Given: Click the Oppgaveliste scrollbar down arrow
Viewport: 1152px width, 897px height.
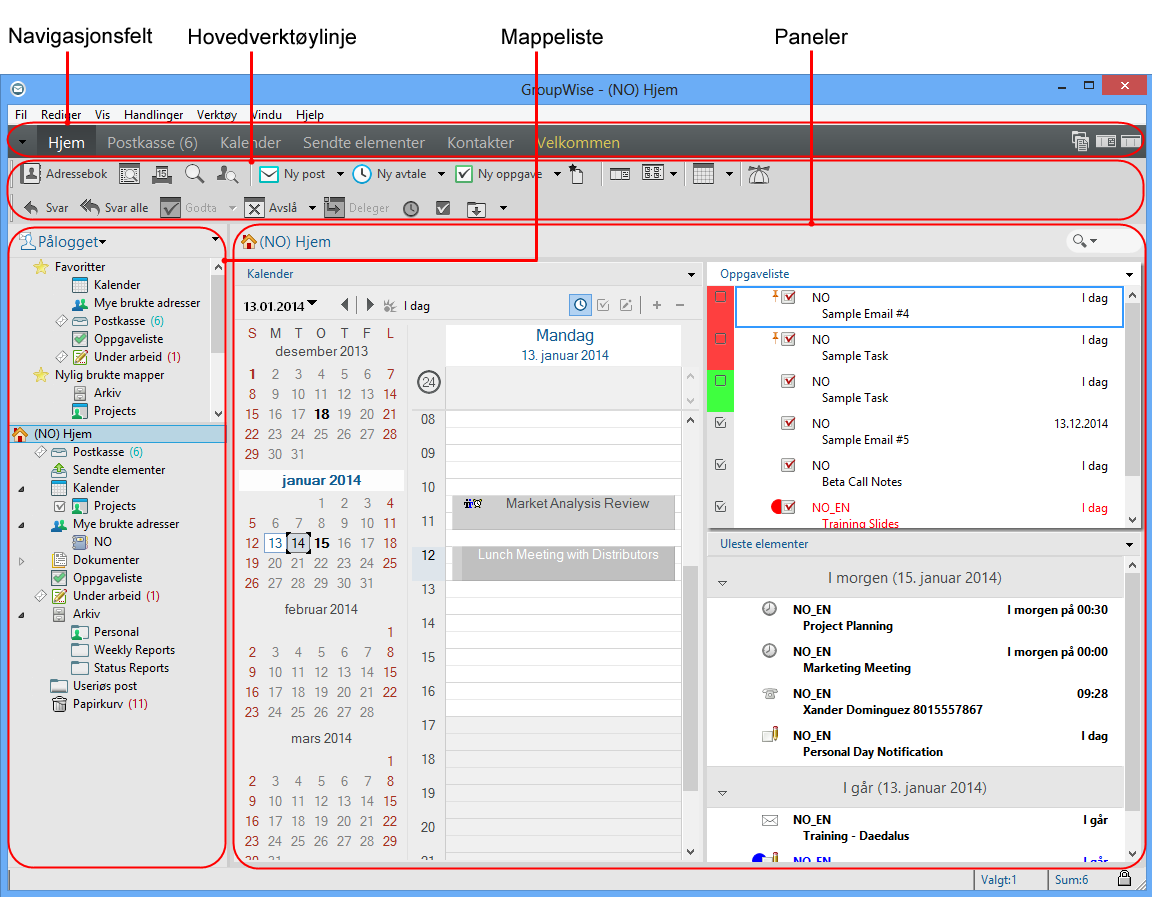Looking at the screenshot, I should pos(1132,519).
